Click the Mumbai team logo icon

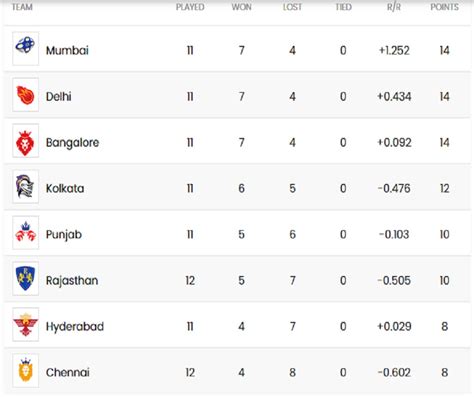pyautogui.click(x=26, y=49)
